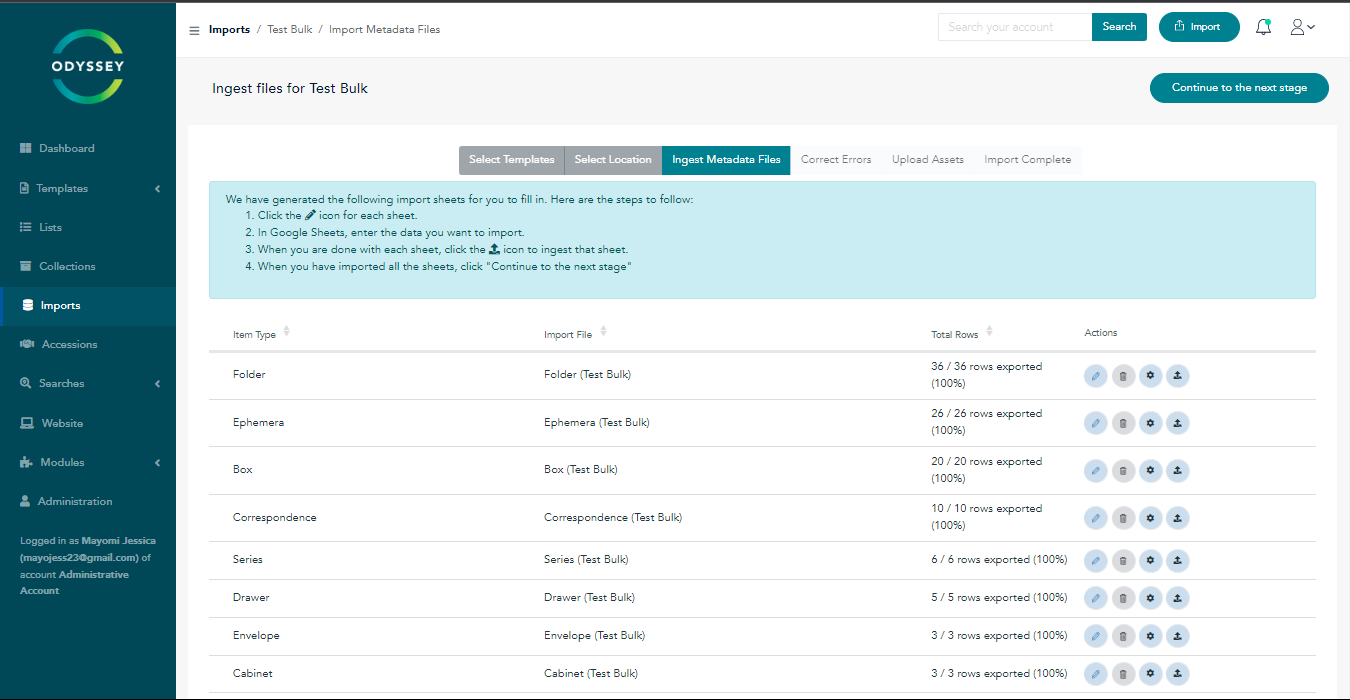Click Correspondence (Test Bulk) import file
The width and height of the screenshot is (1350, 700).
613,518
